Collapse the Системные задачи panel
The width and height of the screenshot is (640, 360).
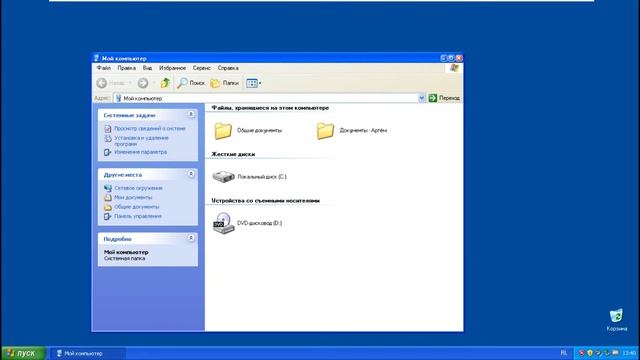[x=191, y=115]
